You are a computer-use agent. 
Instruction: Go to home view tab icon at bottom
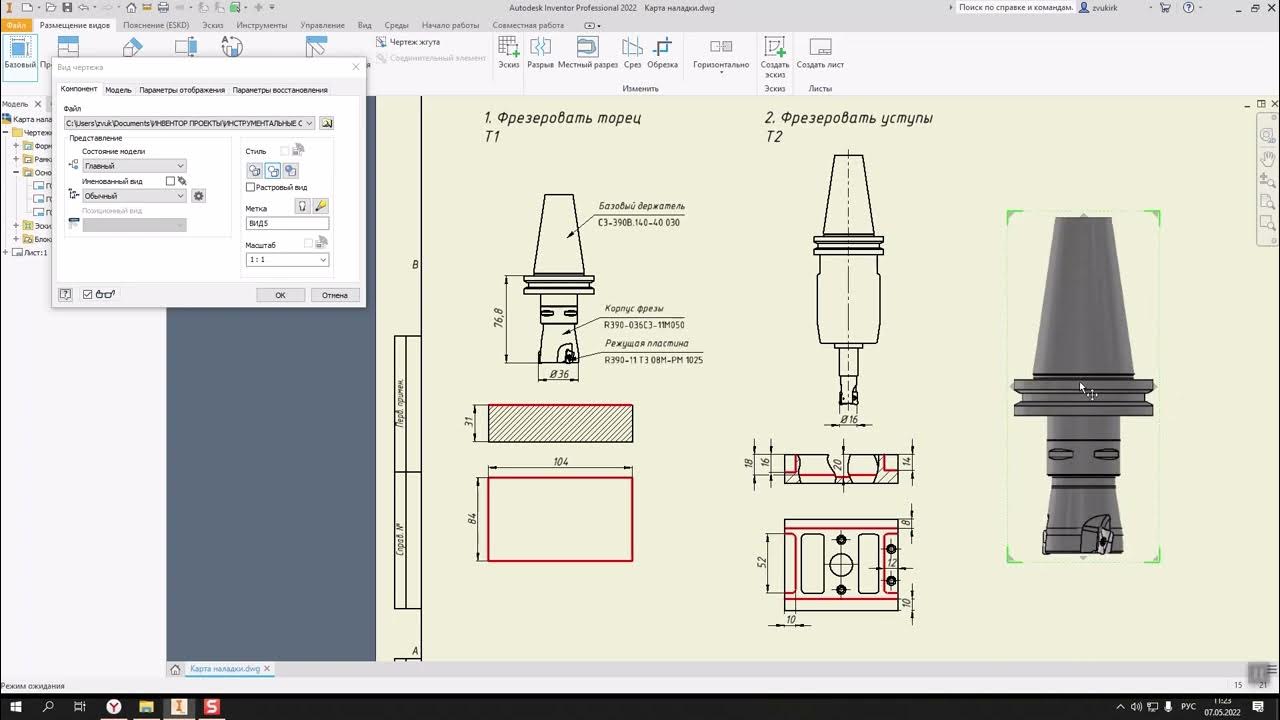coord(175,669)
